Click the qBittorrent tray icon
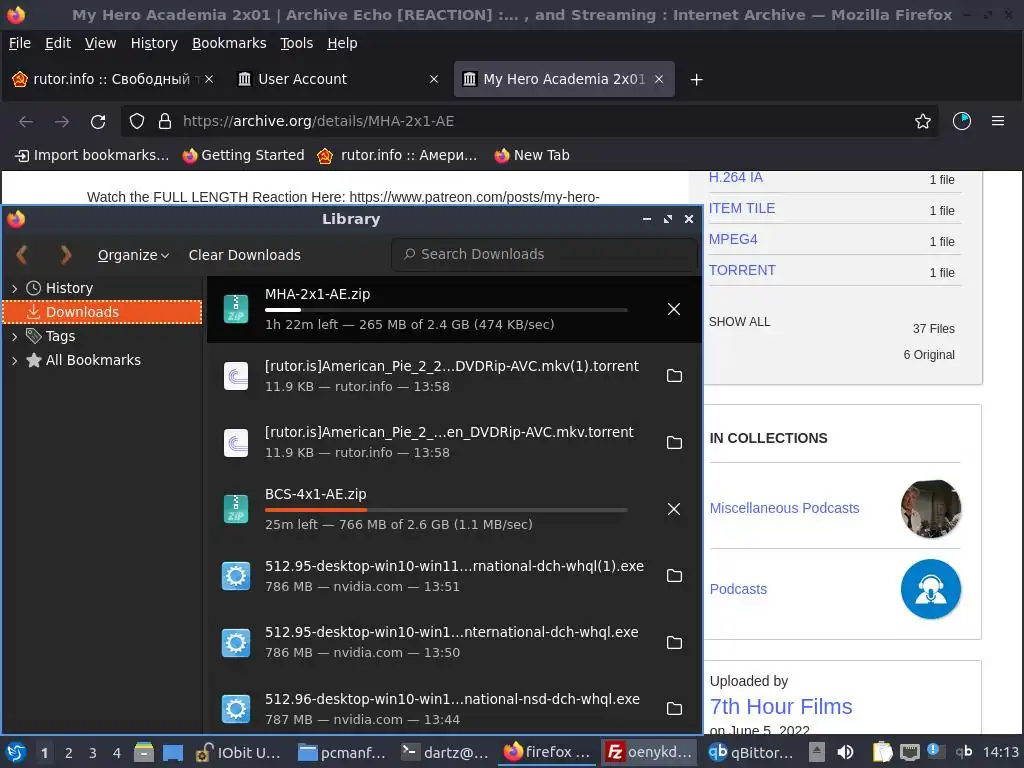The width and height of the screenshot is (1024, 768). pyautogui.click(x=963, y=752)
